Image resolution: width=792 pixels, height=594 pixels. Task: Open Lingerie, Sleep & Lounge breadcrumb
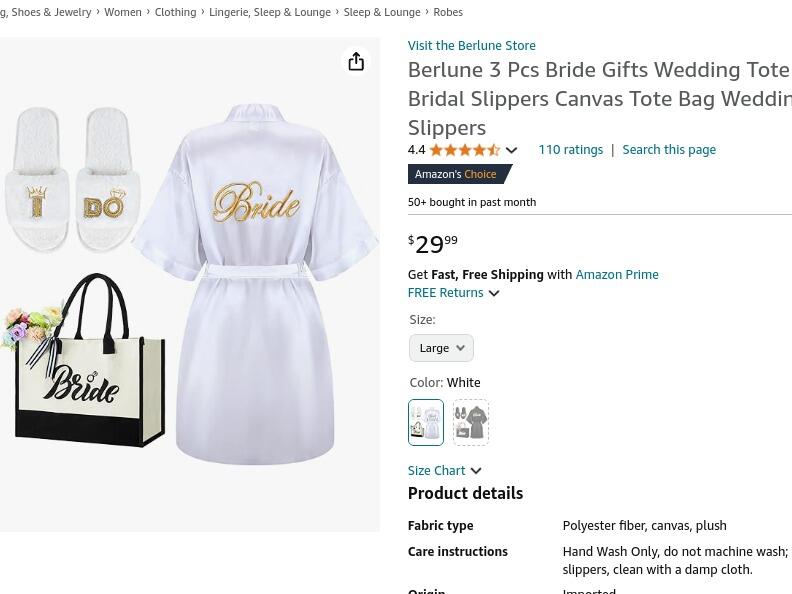point(270,12)
